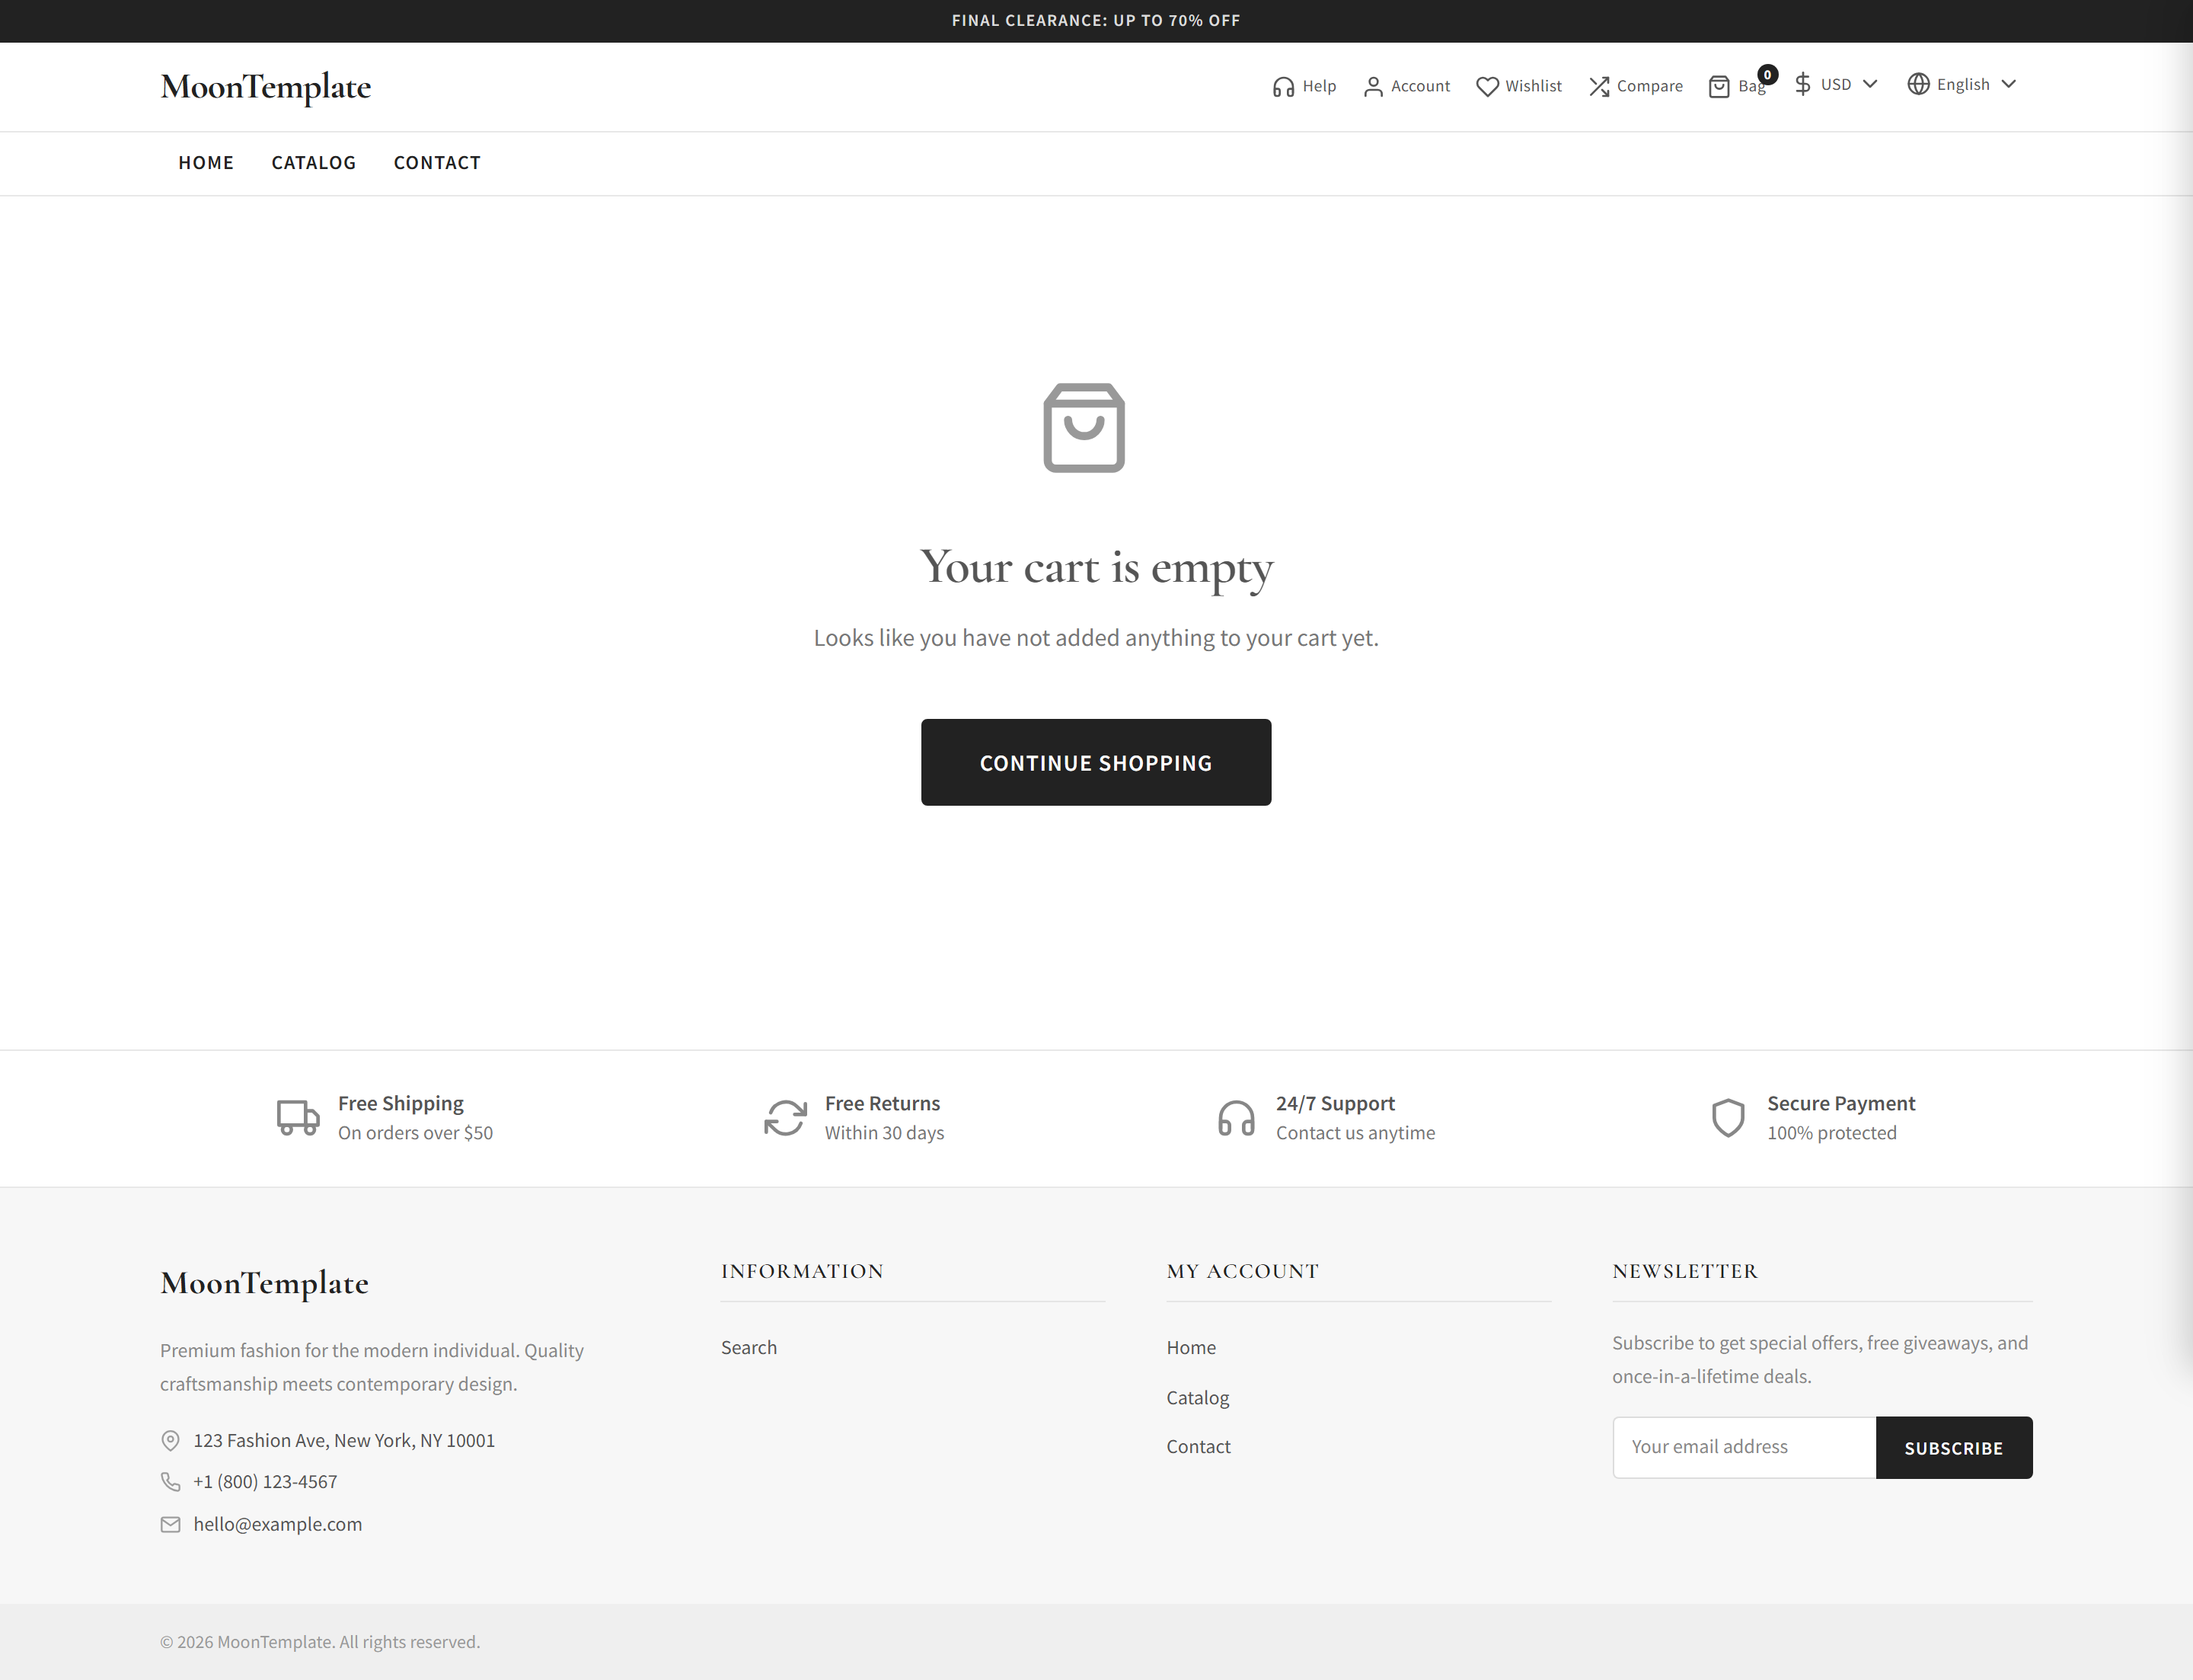Click the Free Shipping truck icon
Viewport: 2193px width, 1680px height.
[x=297, y=1117]
